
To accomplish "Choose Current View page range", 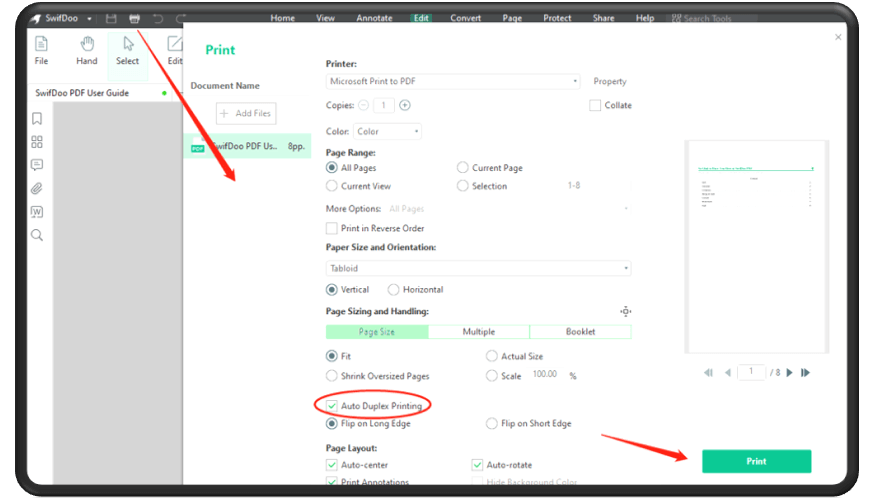I will [332, 186].
